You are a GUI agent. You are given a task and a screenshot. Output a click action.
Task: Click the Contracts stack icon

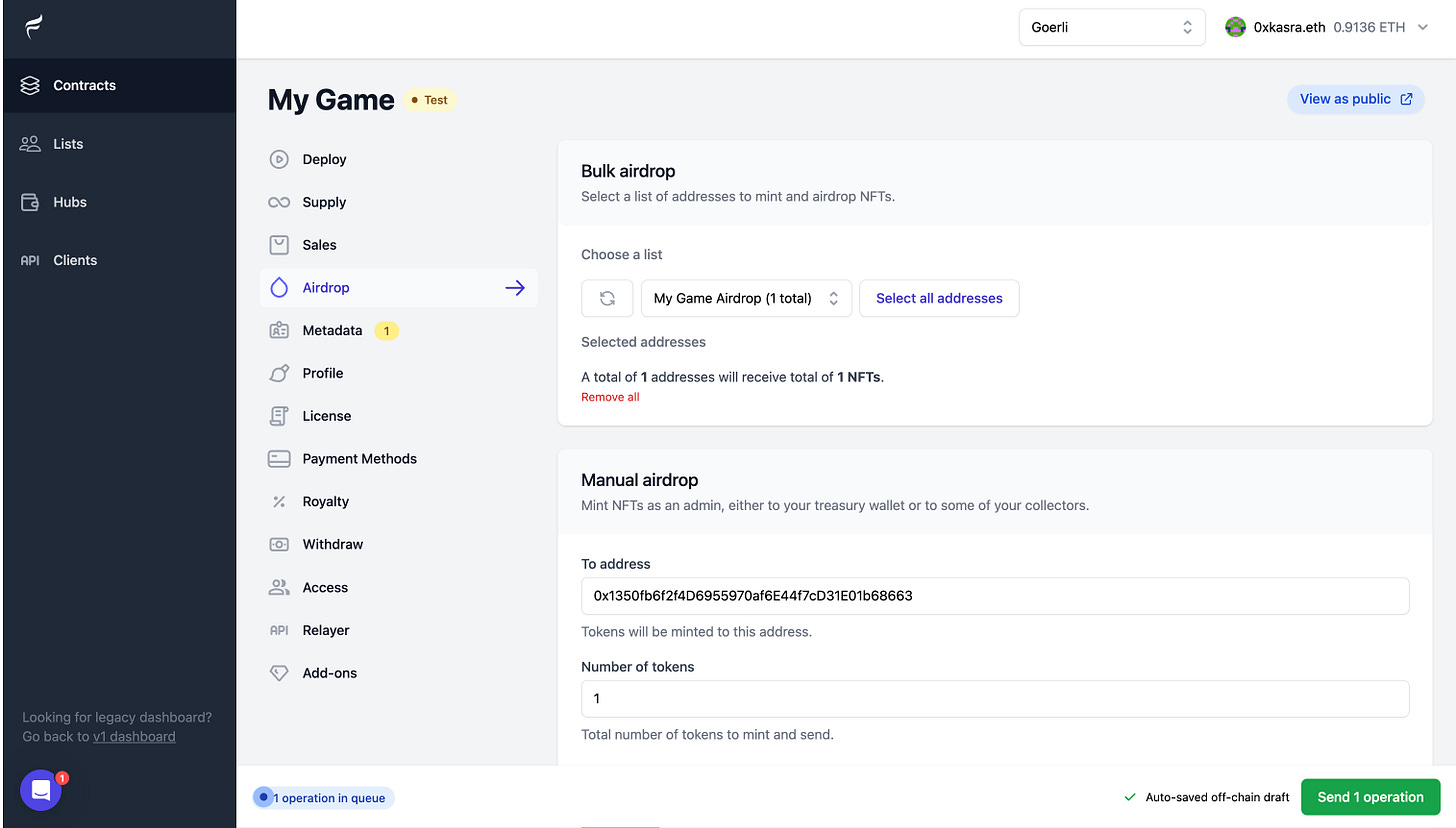pos(30,85)
